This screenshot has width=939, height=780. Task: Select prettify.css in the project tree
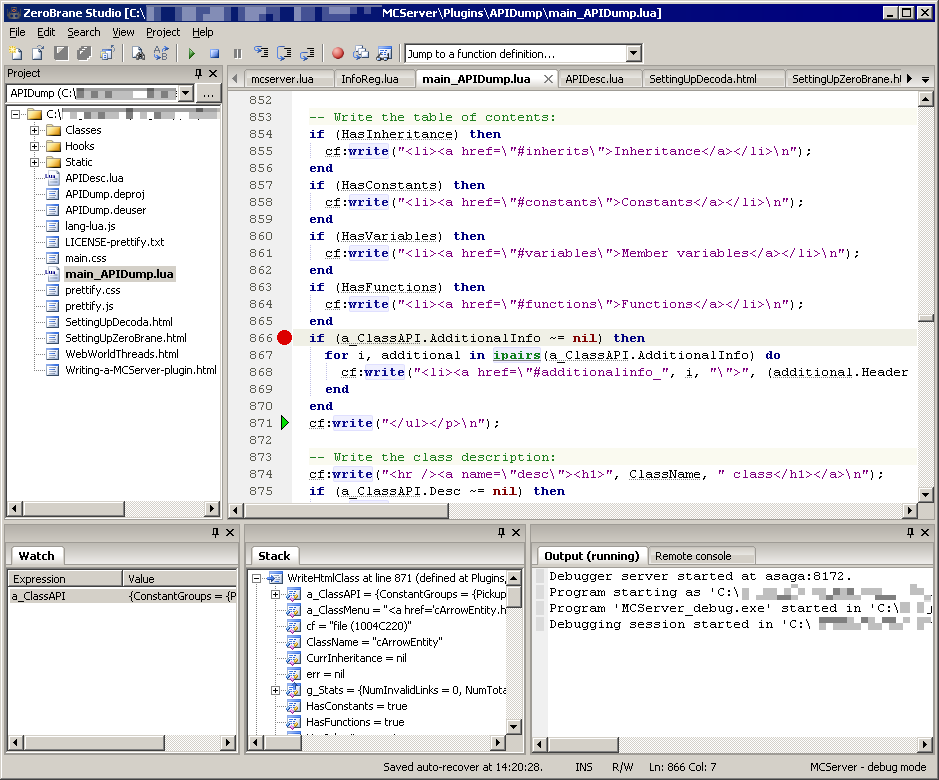click(92, 290)
